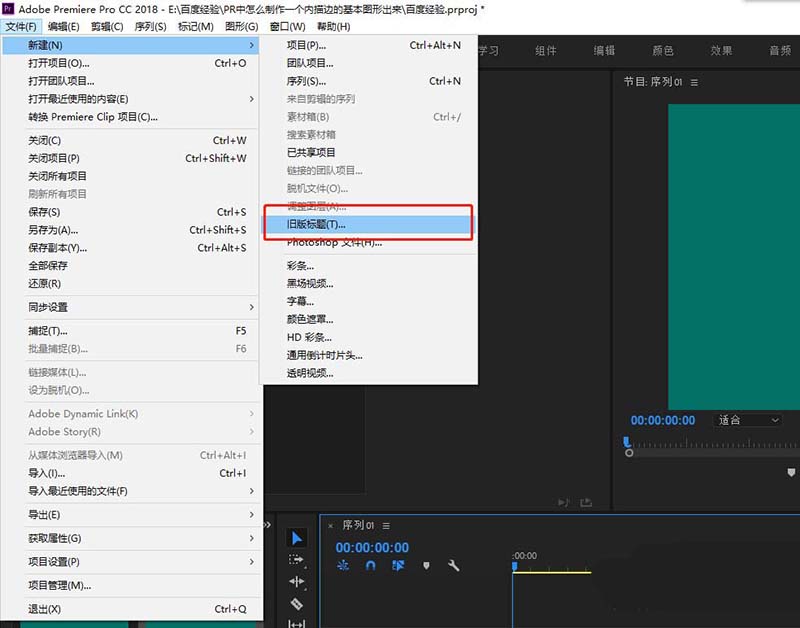Expand the Adobe Dynamic Link(K) submenu
The width and height of the screenshot is (800, 628).
coord(252,414)
